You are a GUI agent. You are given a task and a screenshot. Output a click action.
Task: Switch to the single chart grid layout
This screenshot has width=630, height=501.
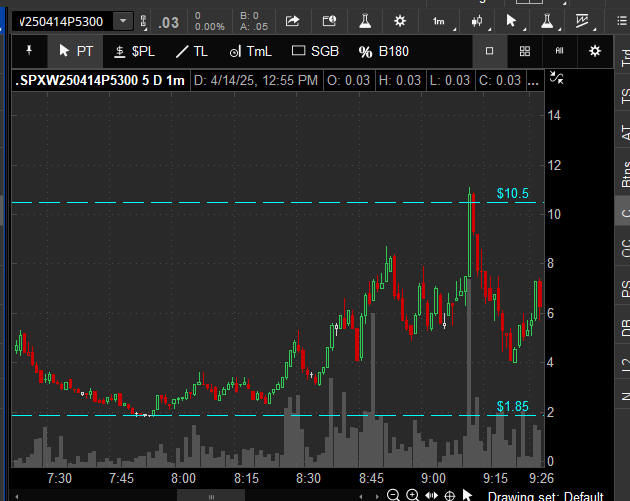(x=489, y=51)
